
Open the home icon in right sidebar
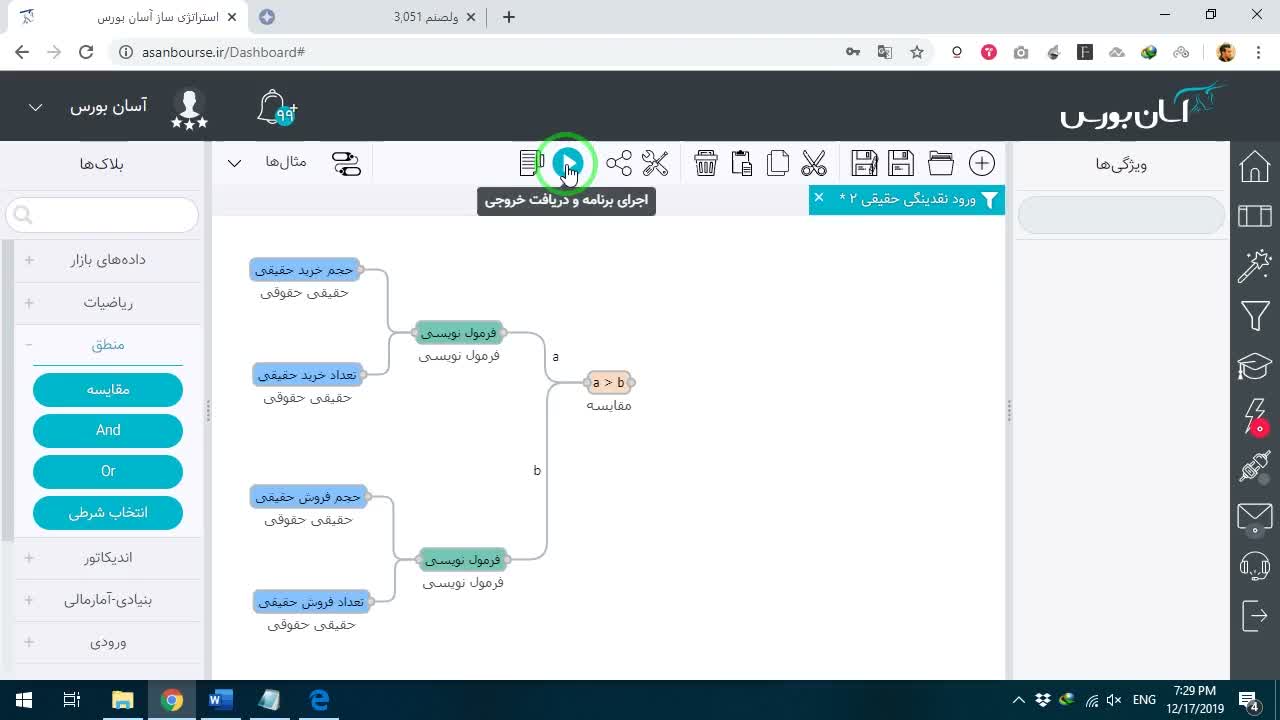pos(1255,166)
